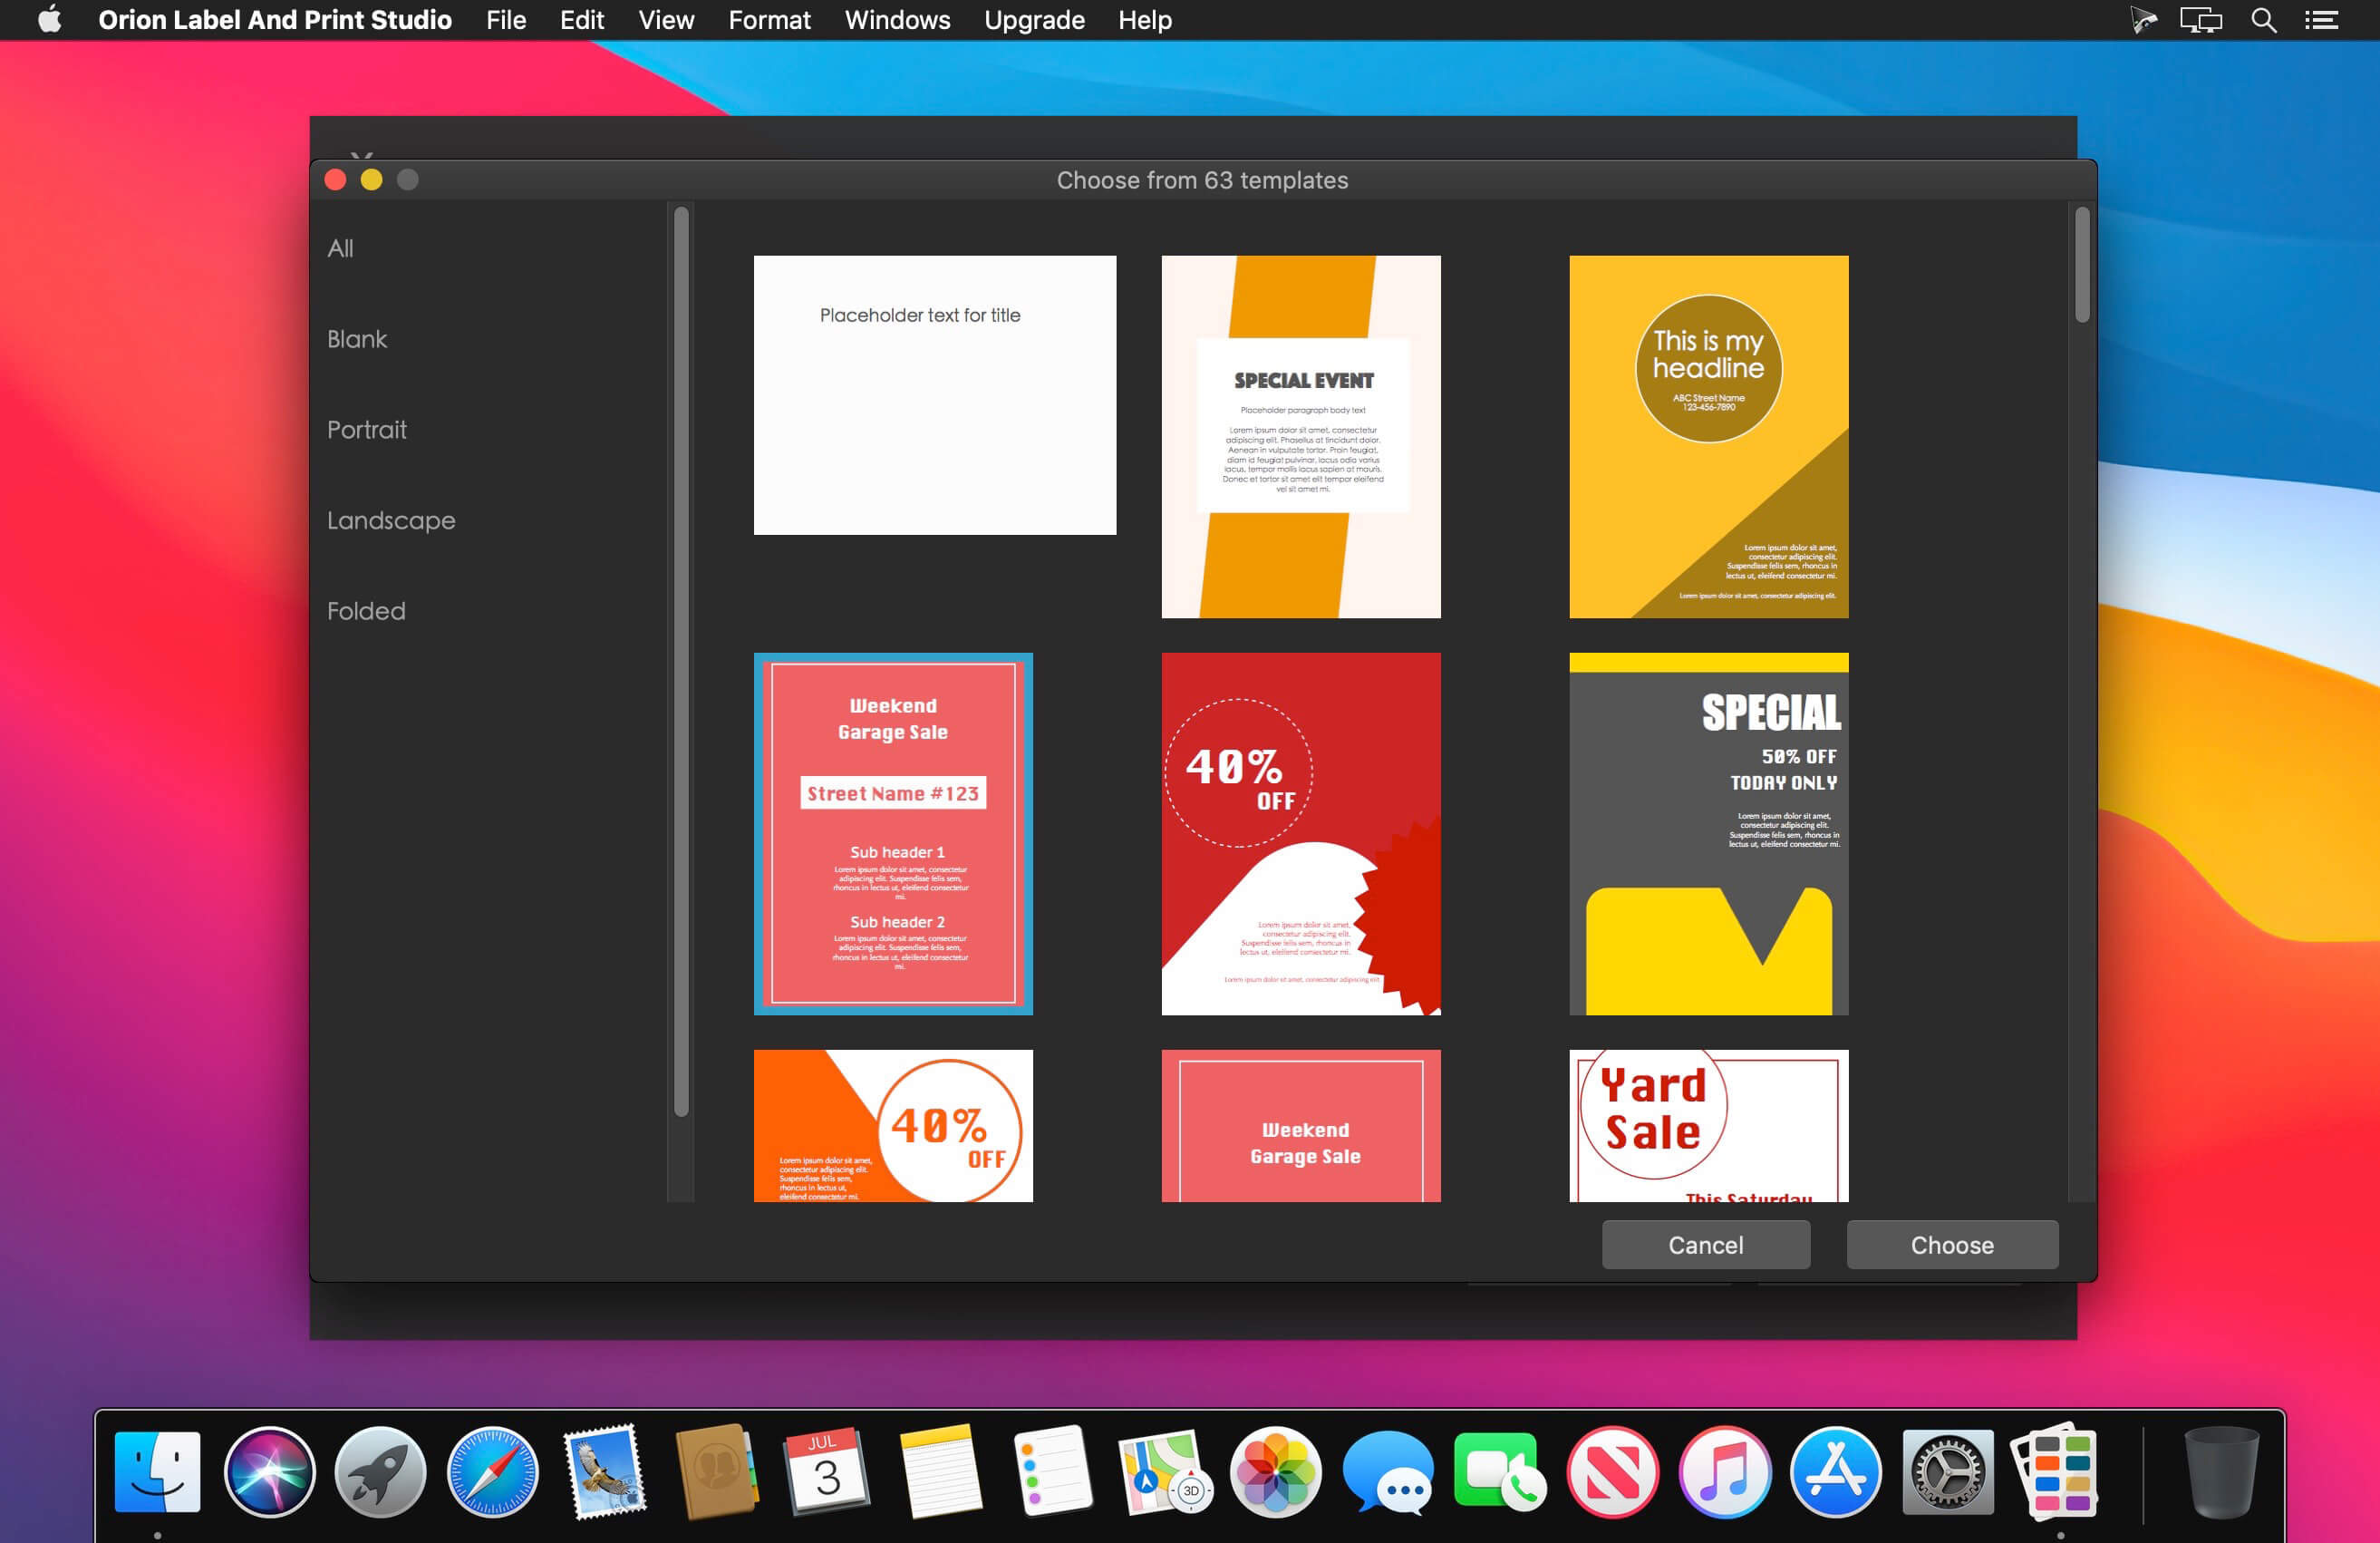2380x1543 pixels.
Task: Filter templates by Blank category
Action: tap(357, 339)
